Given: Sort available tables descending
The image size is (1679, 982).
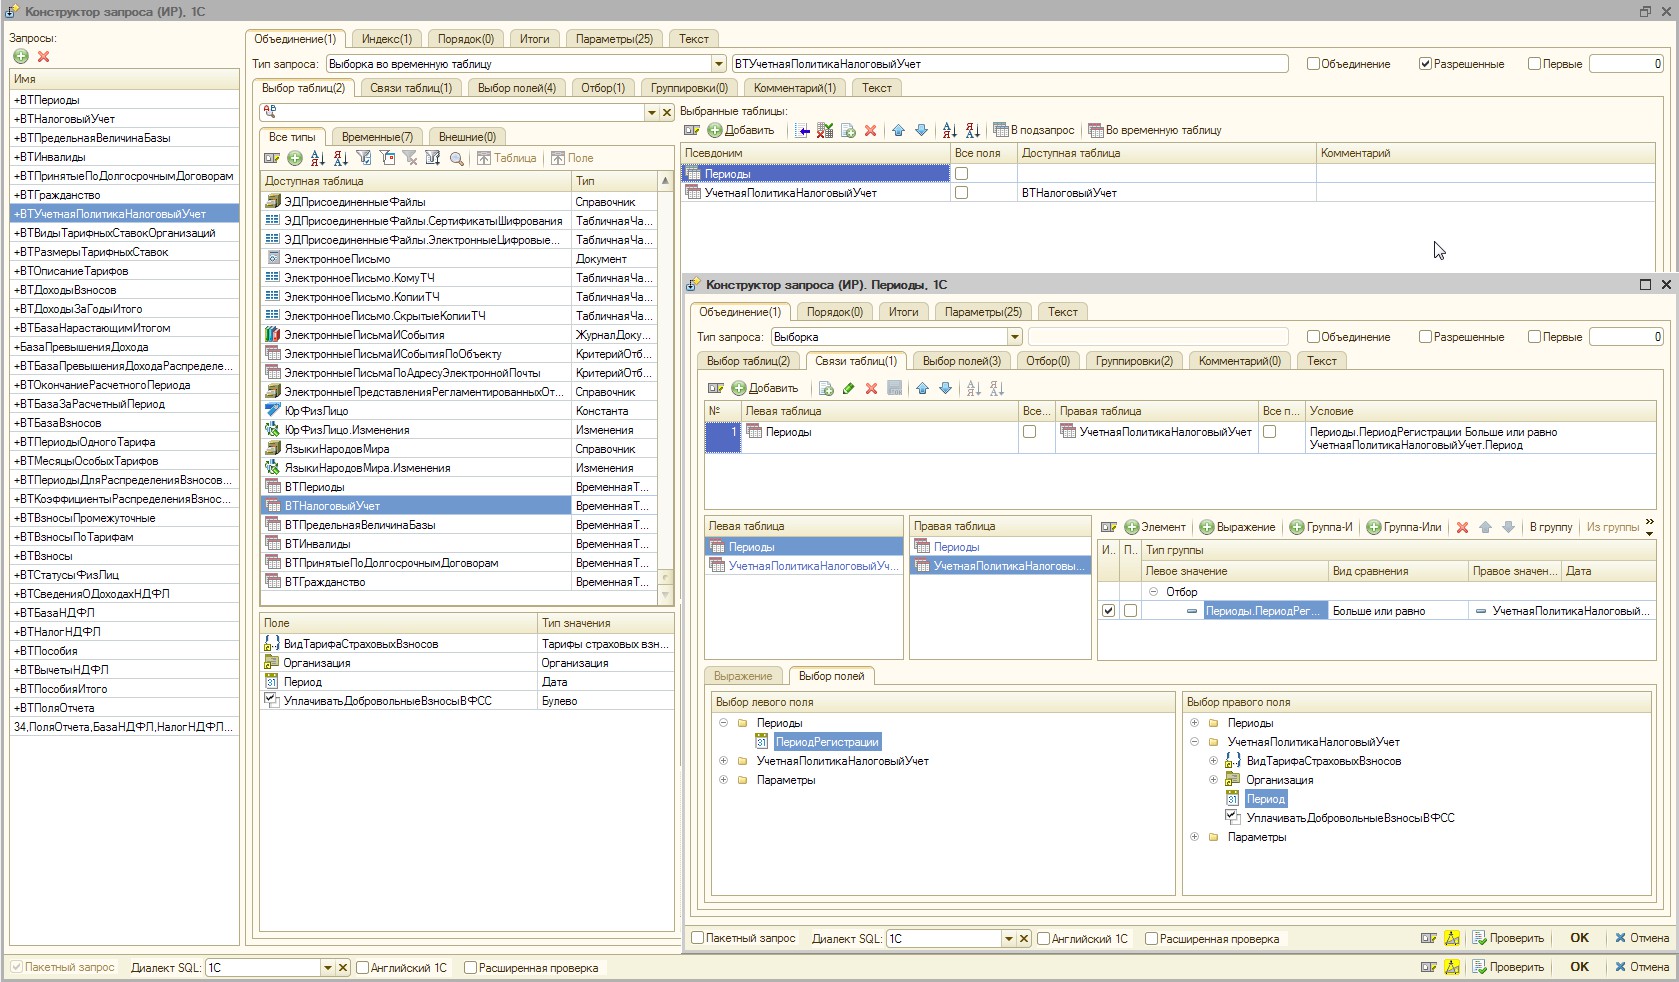Looking at the screenshot, I should pyautogui.click(x=341, y=158).
